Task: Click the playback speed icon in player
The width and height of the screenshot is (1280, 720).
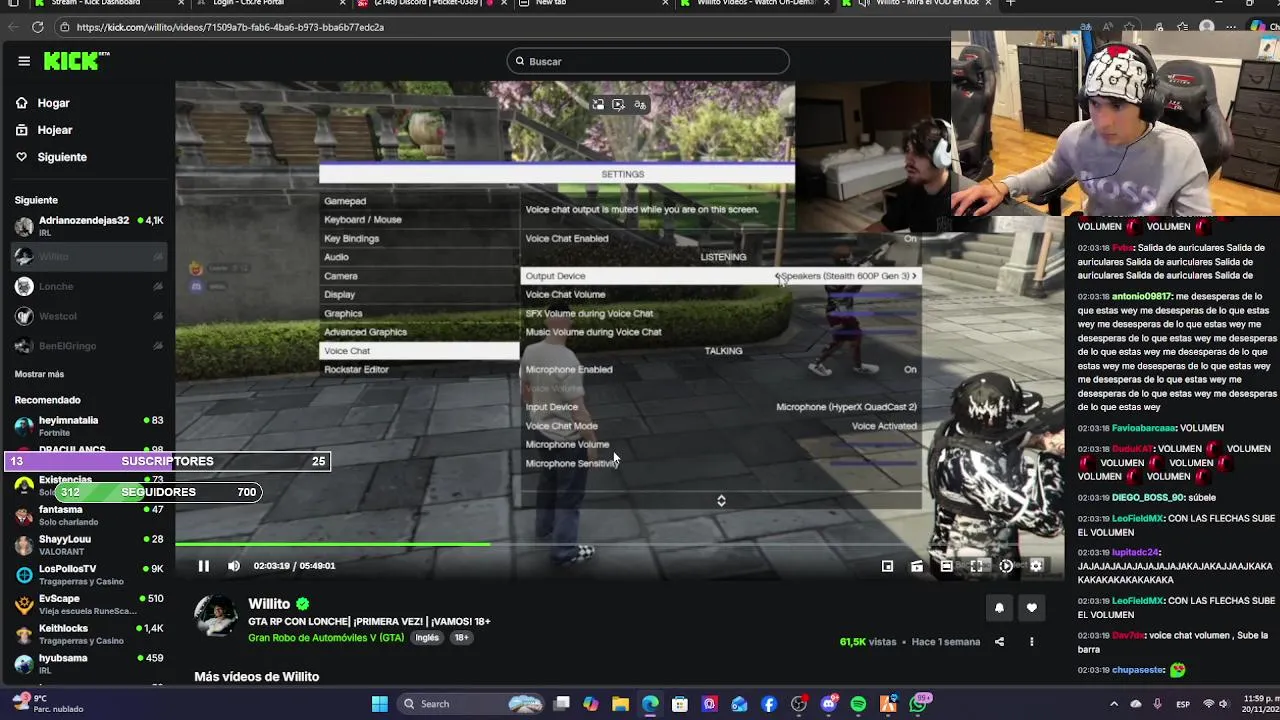Action: tap(1006, 566)
